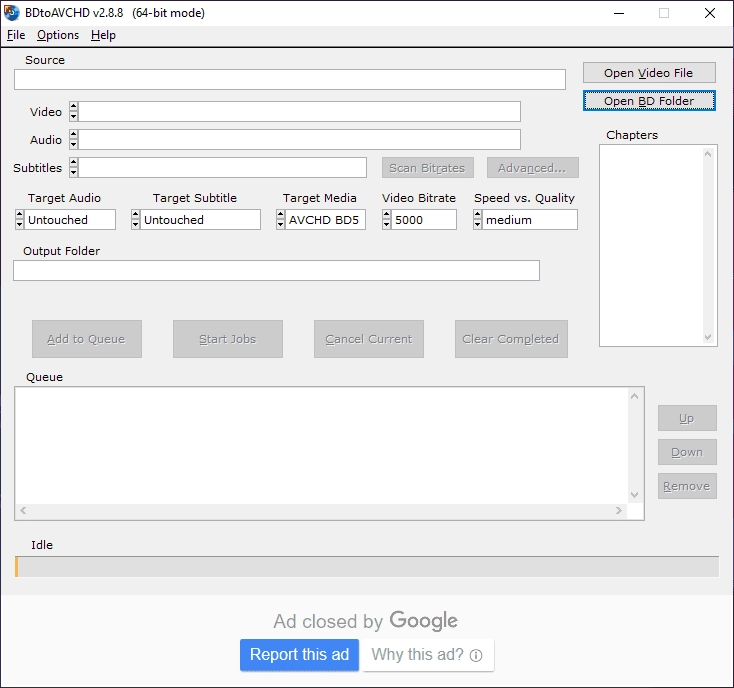Step down the Subtitles spinner

click(73, 173)
